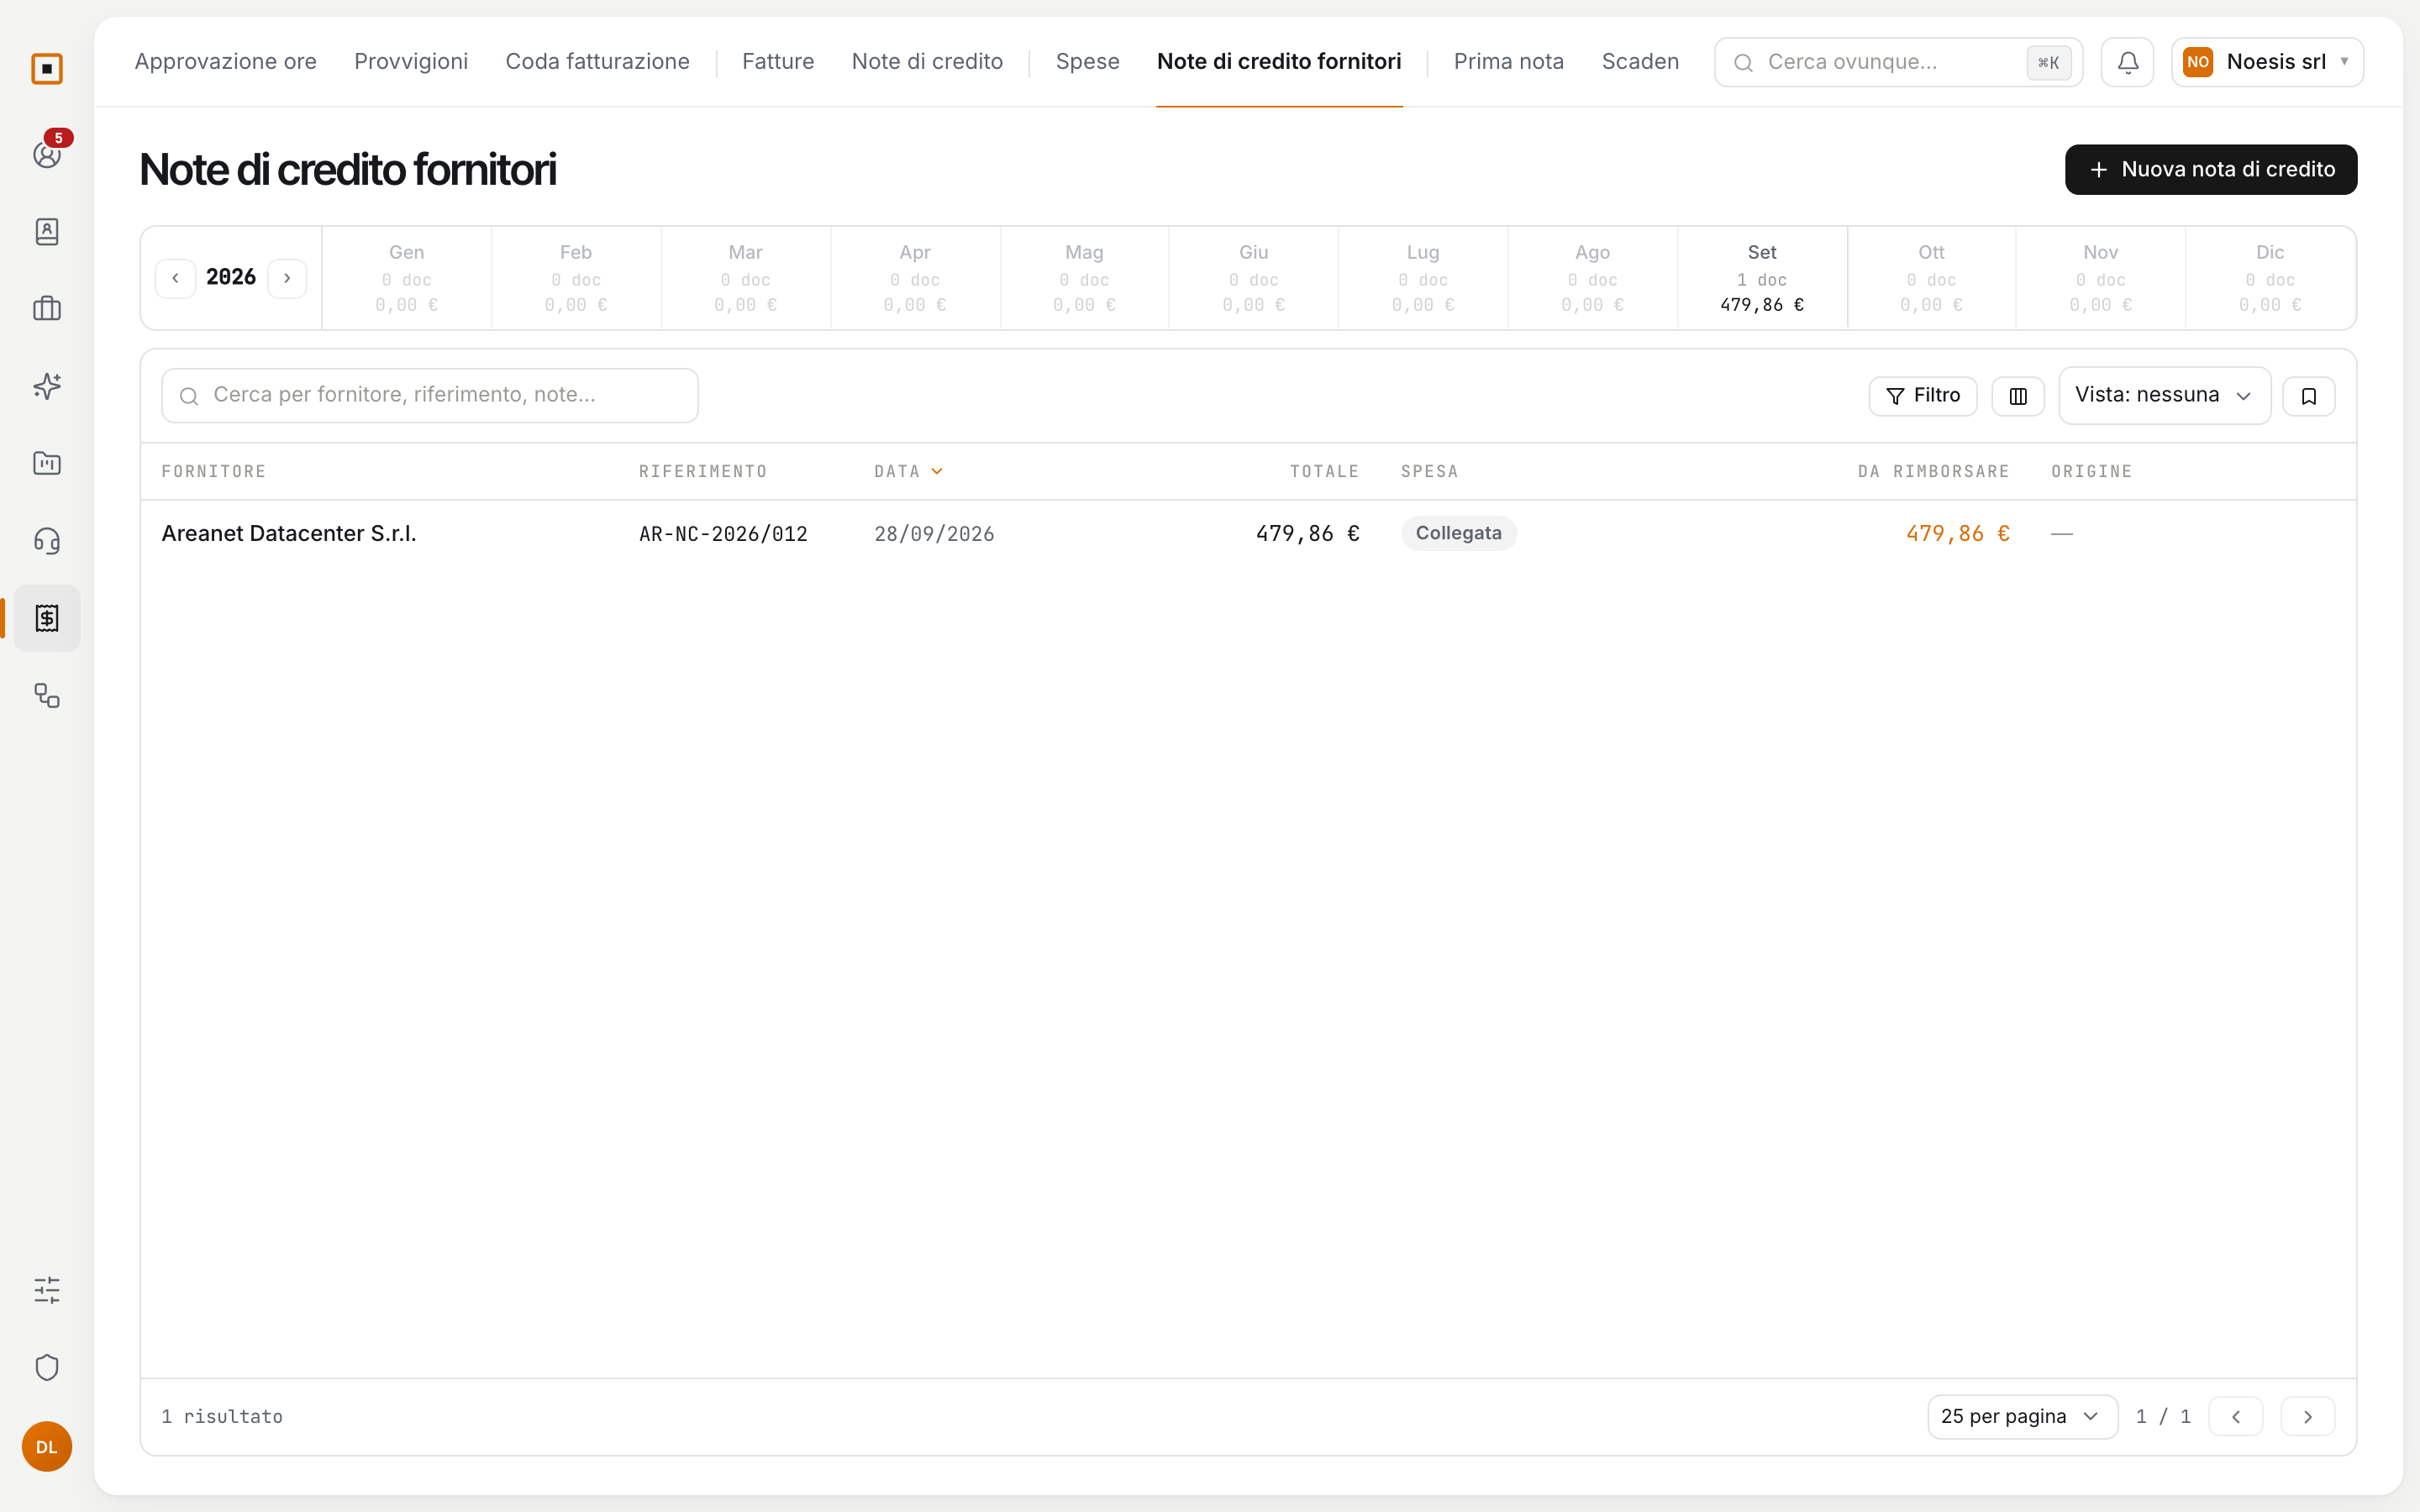Go to the previous year from 2026
This screenshot has height=1512, width=2420.
(175, 278)
